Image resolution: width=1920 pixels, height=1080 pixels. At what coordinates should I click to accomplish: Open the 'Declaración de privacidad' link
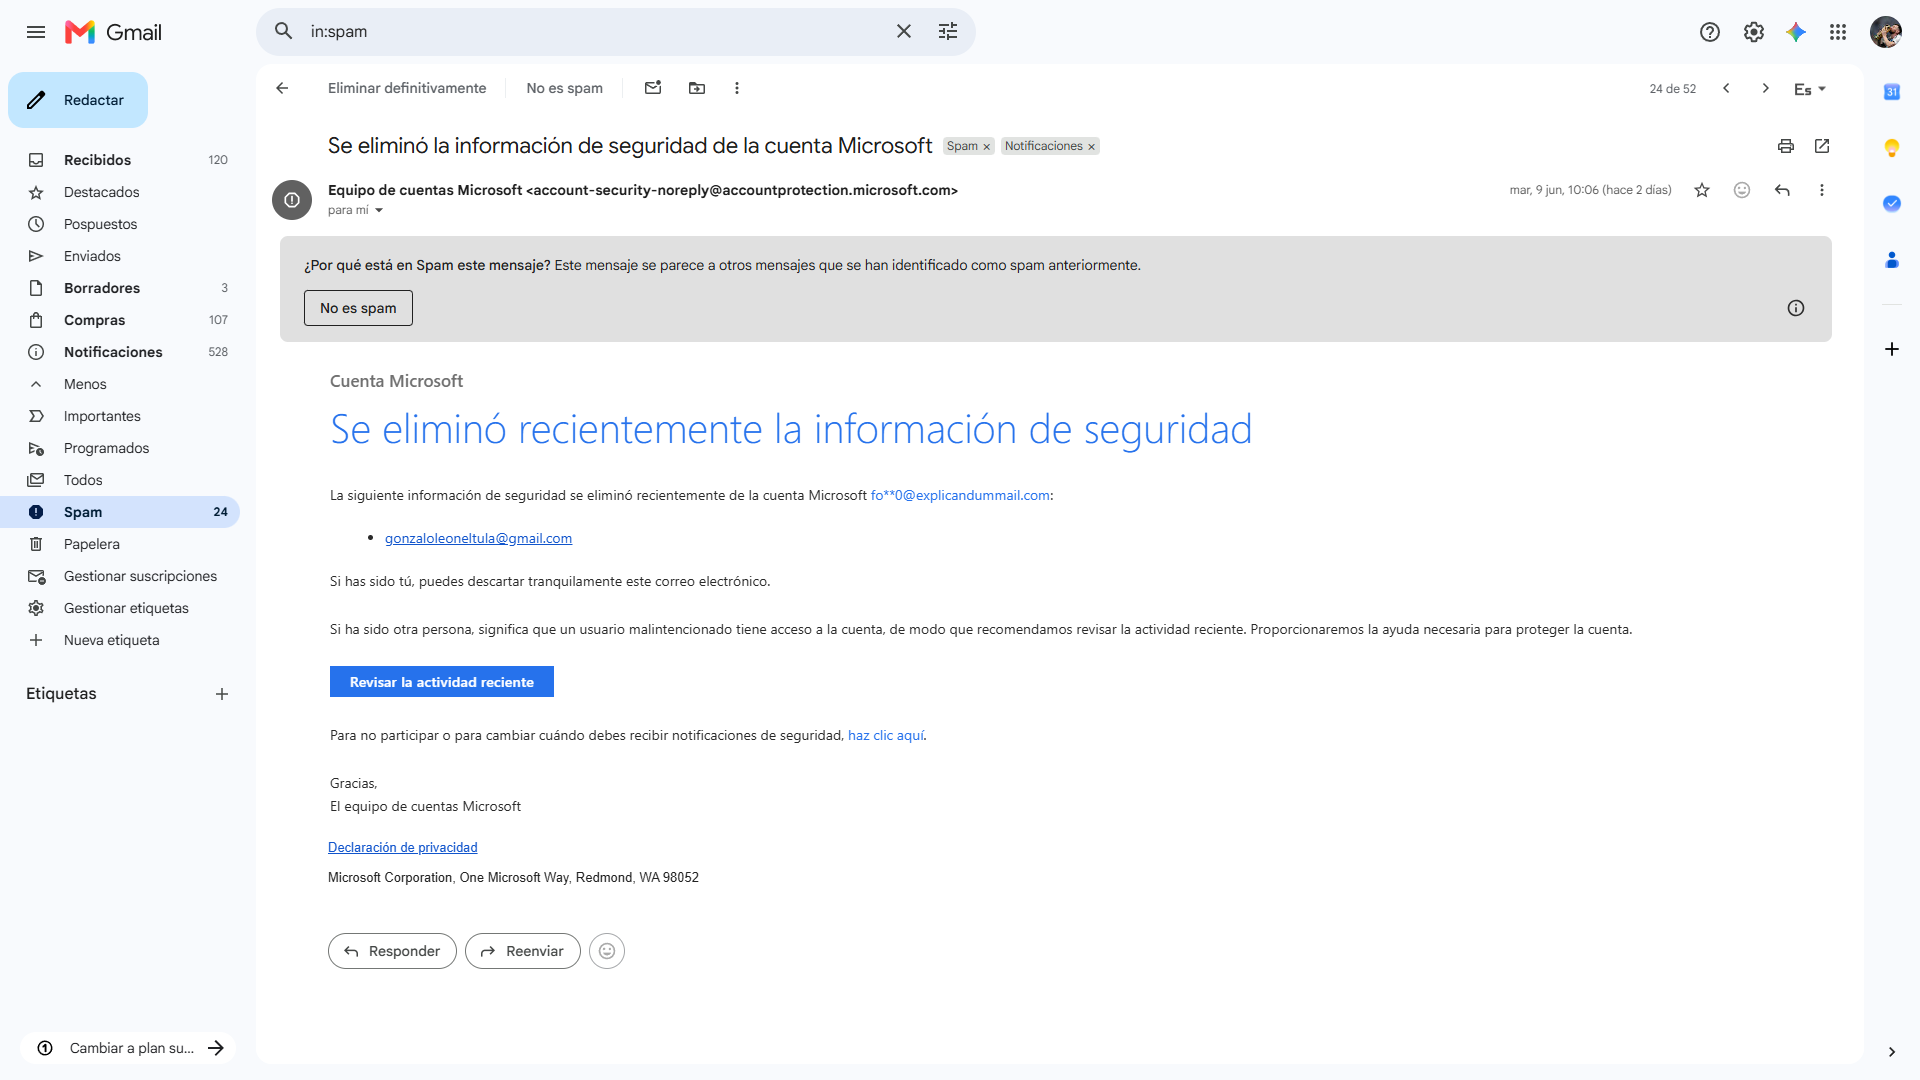click(403, 847)
